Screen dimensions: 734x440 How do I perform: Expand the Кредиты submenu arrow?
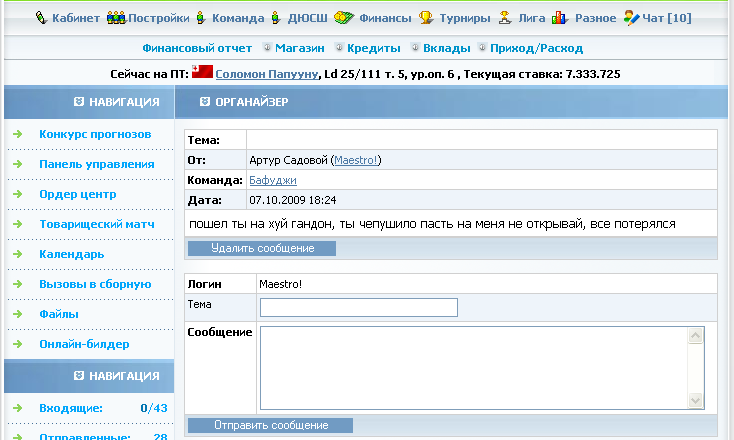[x=340, y=48]
